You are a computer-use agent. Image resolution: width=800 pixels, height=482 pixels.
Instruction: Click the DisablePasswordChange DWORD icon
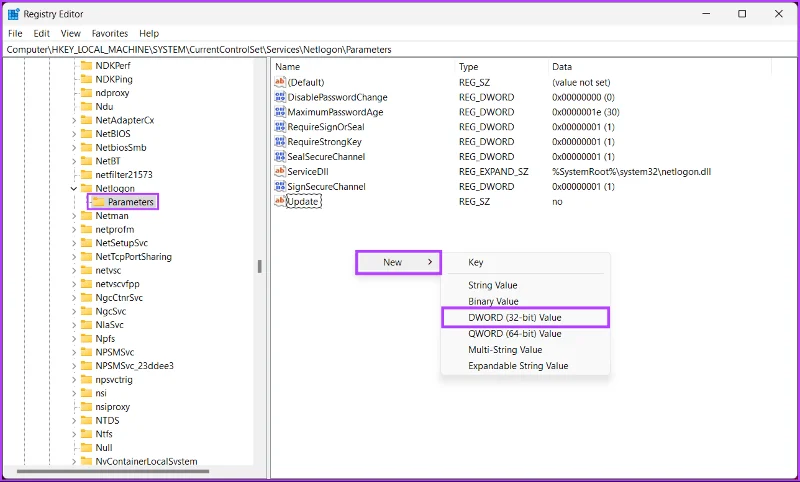(x=280, y=97)
